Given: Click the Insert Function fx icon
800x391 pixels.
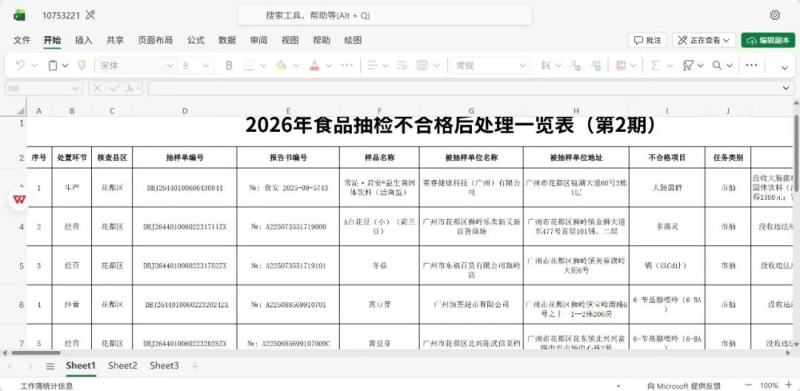Looking at the screenshot, I should point(131,88).
